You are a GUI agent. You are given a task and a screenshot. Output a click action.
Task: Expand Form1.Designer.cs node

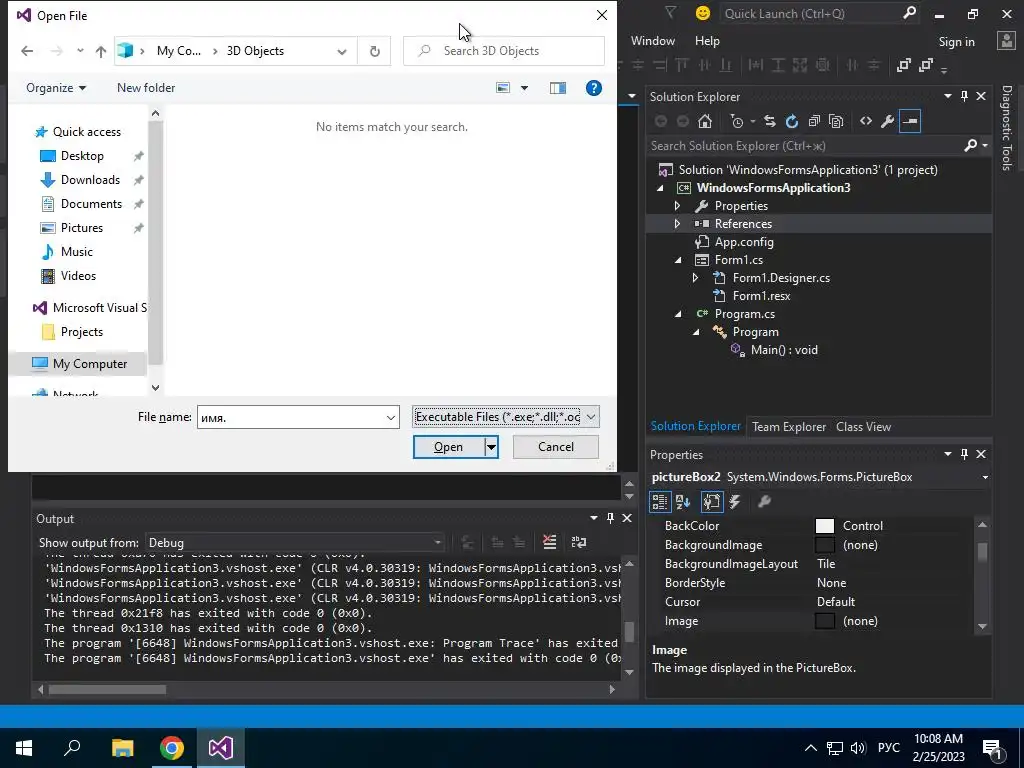[696, 278]
